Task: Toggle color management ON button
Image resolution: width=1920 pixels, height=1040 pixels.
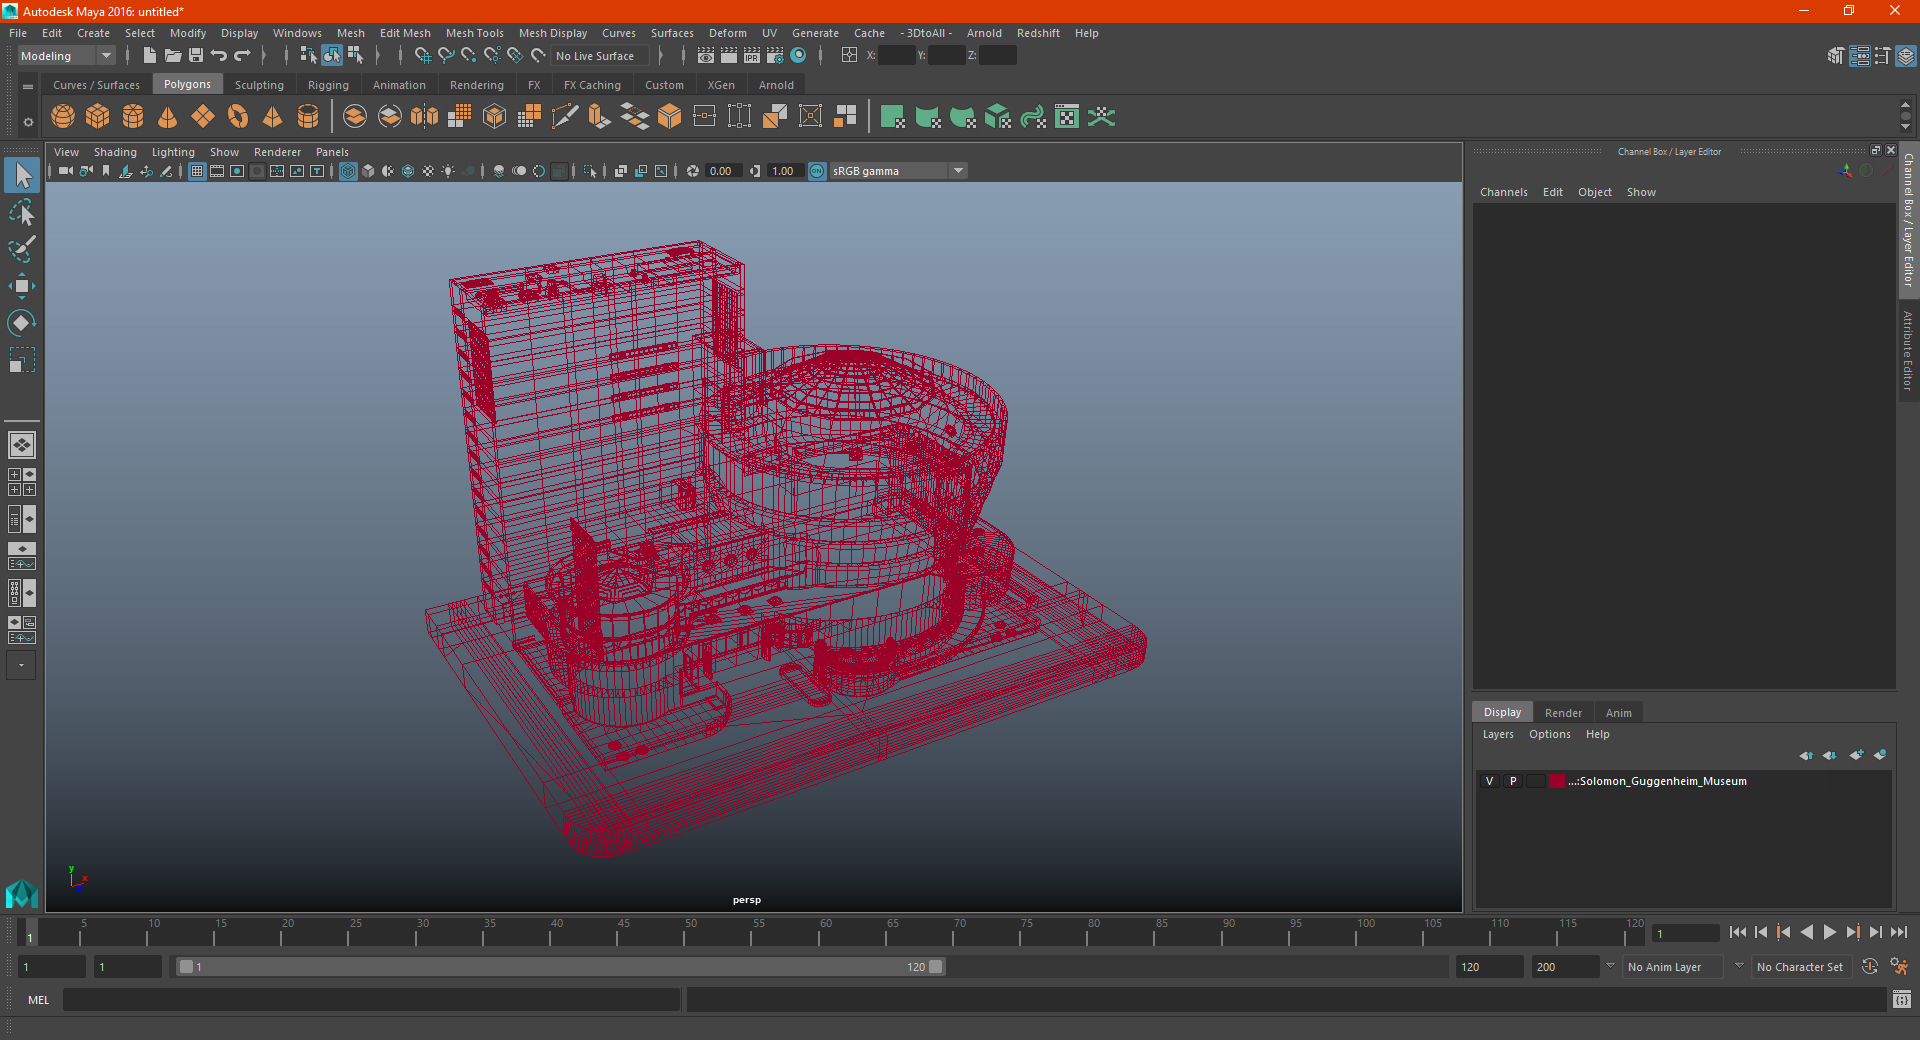Action: 817,171
